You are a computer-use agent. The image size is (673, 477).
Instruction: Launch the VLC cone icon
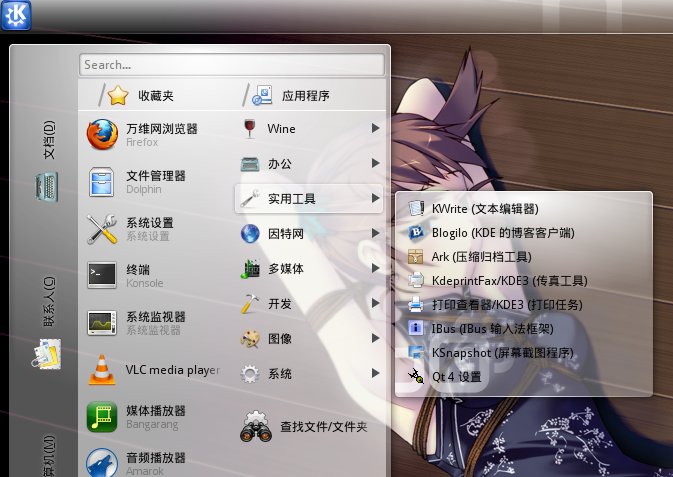click(x=102, y=370)
